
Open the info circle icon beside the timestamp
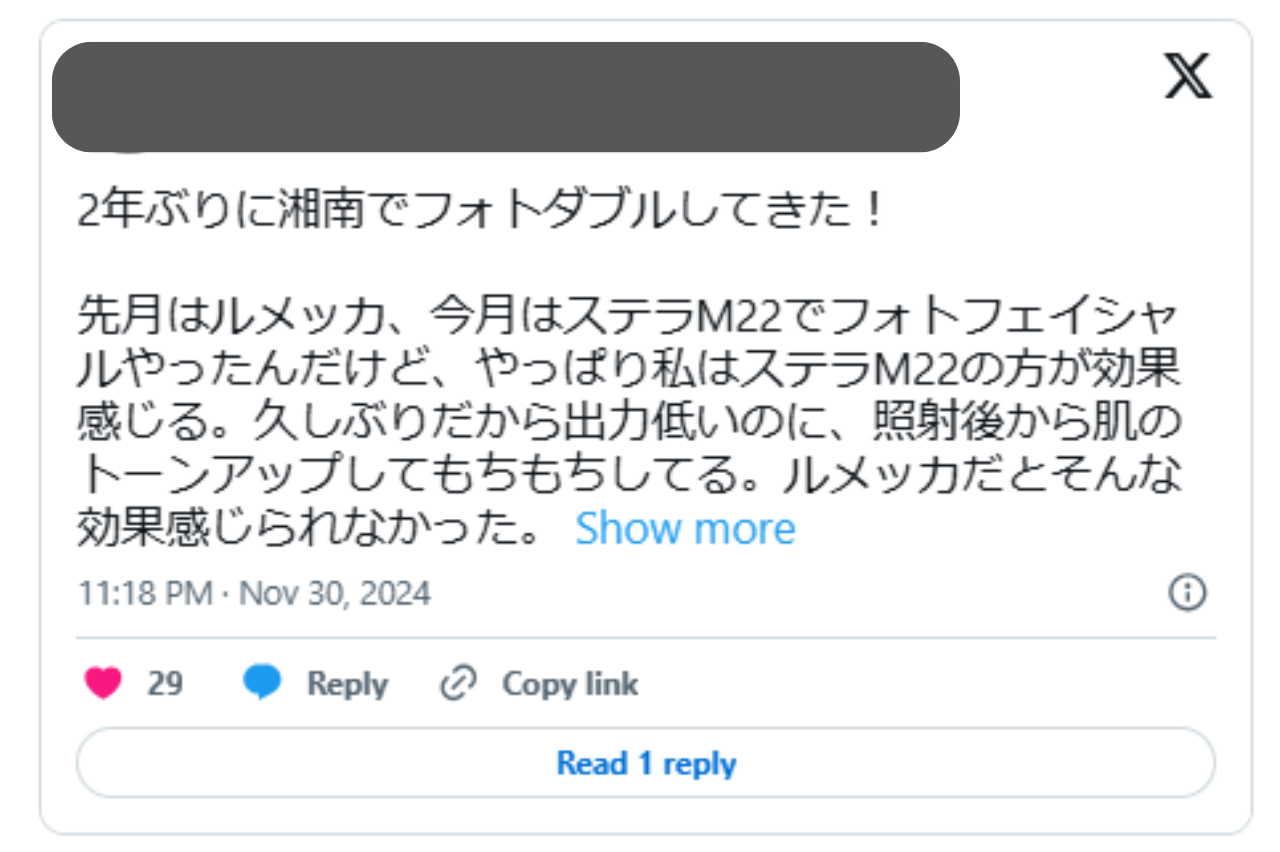coord(1187,593)
